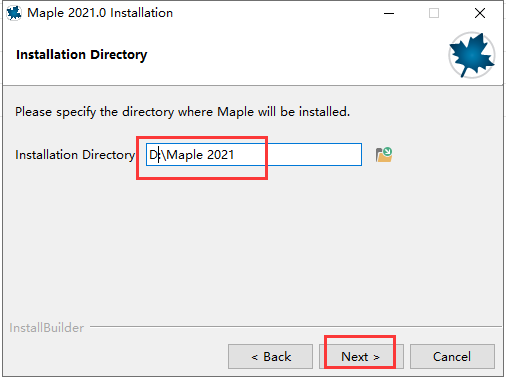Click after 2021 in the directory path
This screenshot has height=379, width=506.
tap(235, 155)
